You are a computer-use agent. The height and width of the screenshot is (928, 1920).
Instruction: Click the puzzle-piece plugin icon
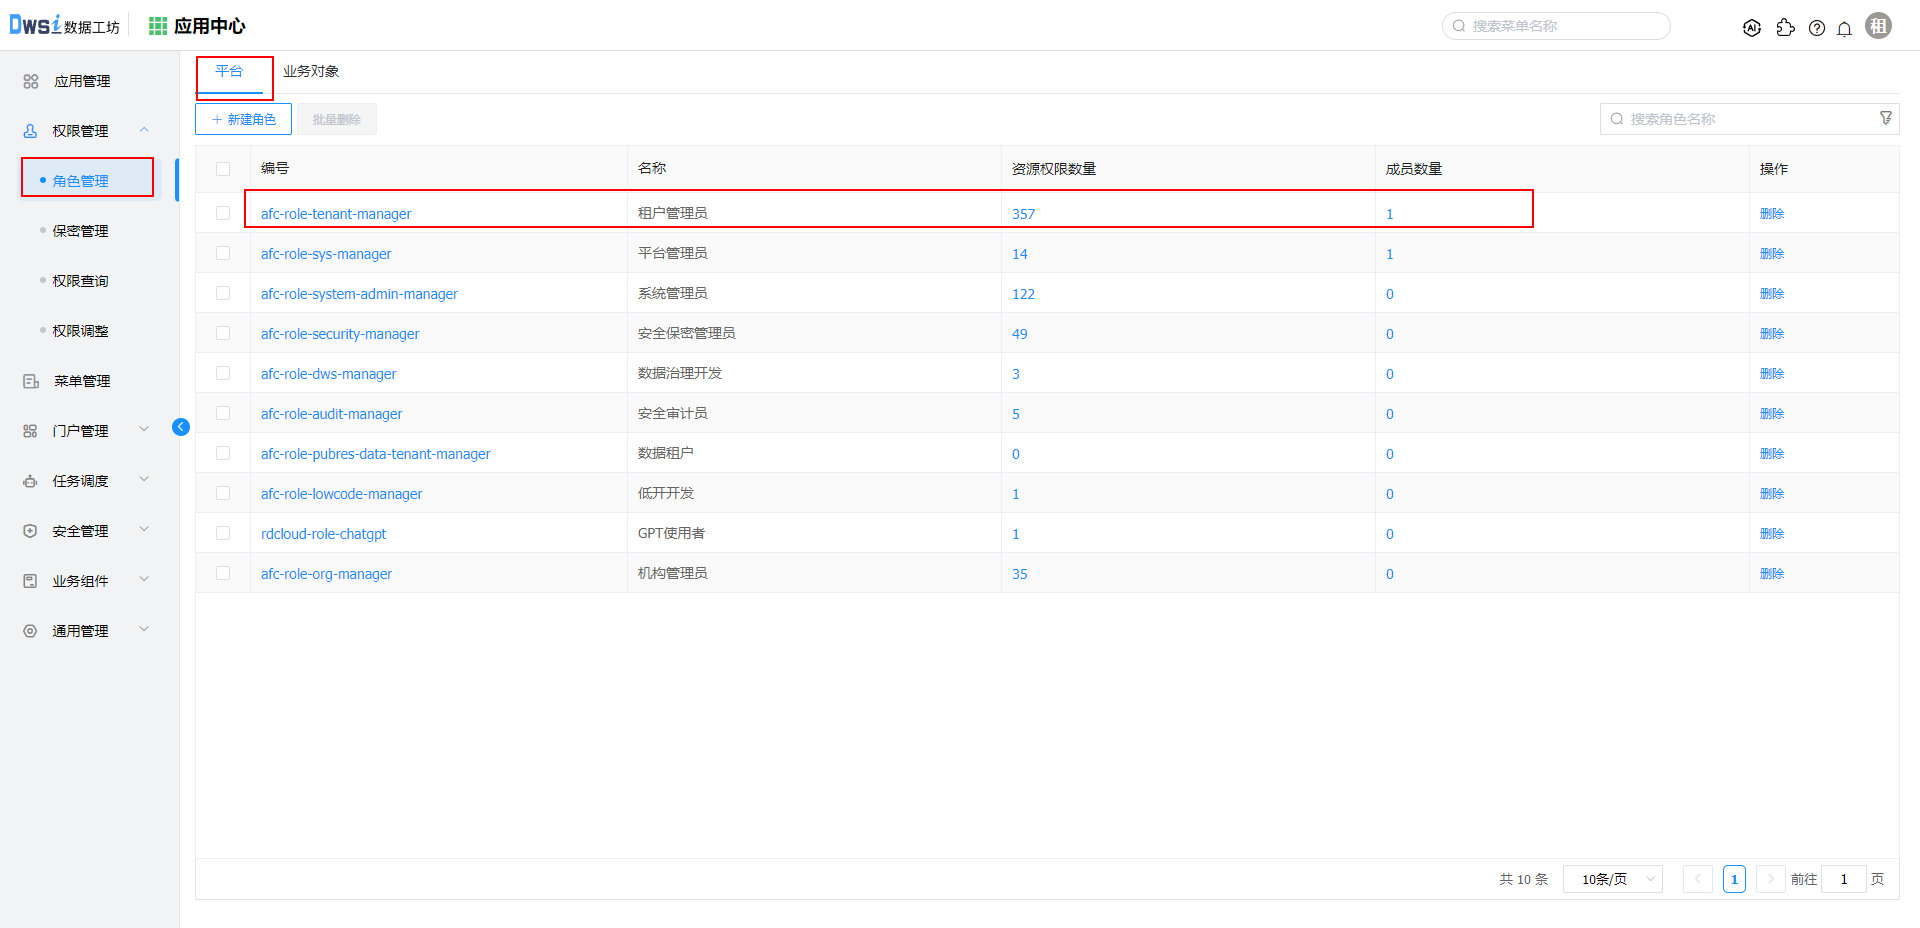click(x=1785, y=28)
